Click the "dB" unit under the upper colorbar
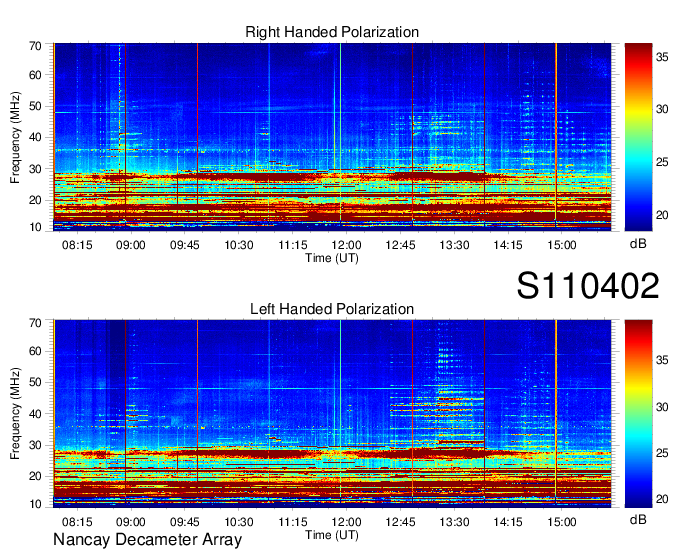 [638, 244]
